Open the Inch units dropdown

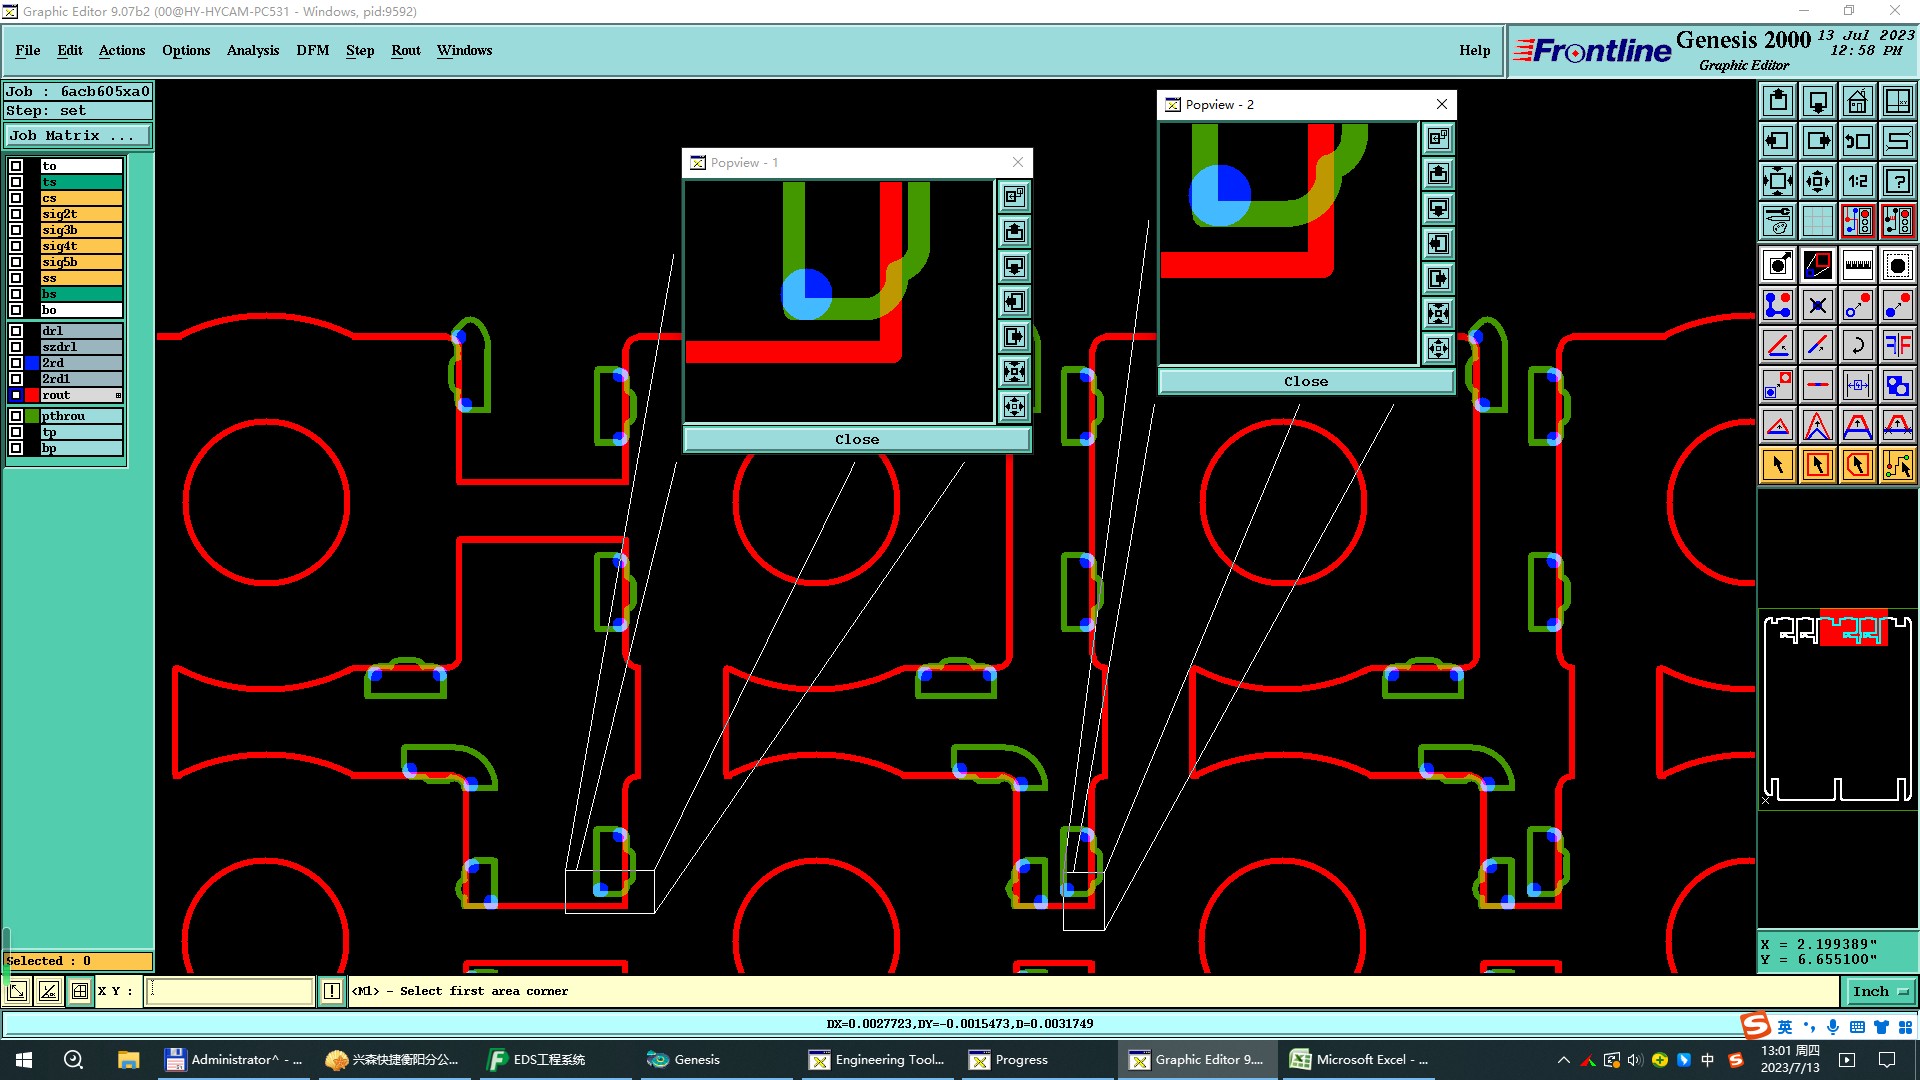[x=1880, y=991]
